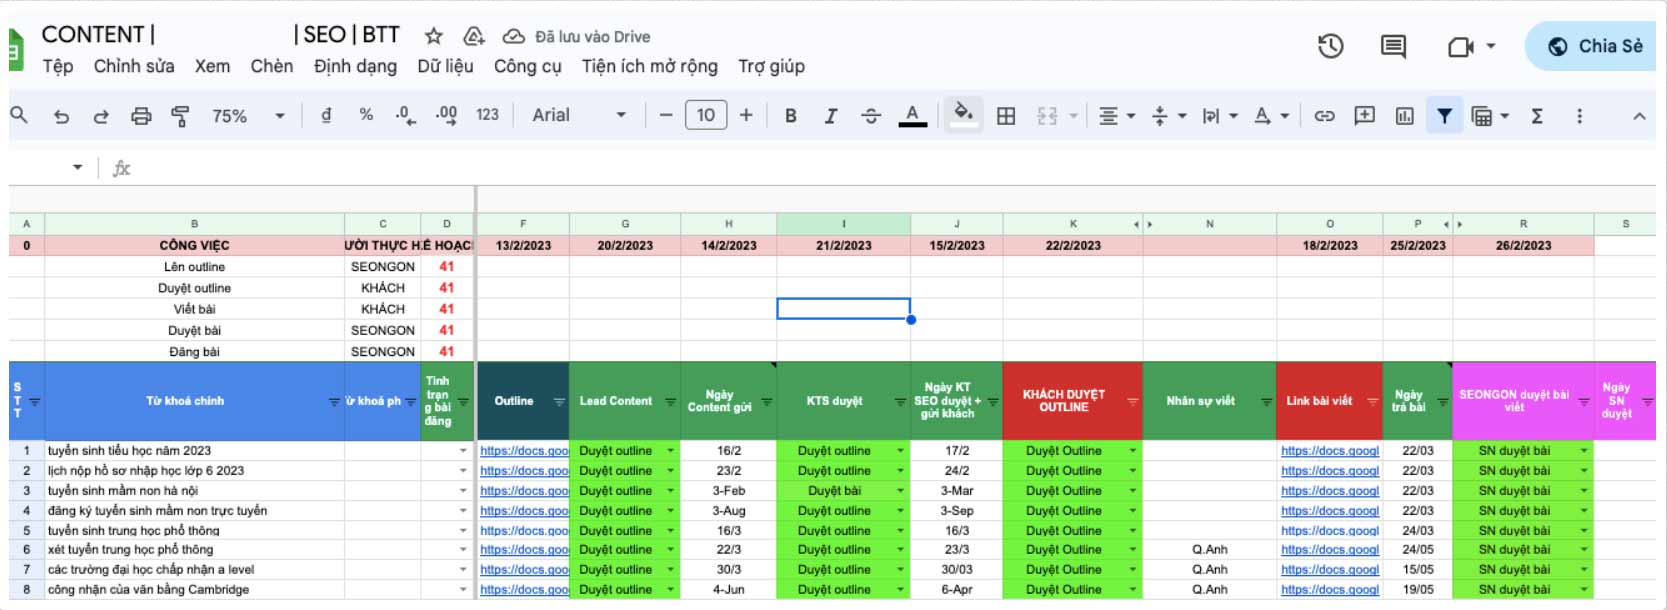Insert a link
Viewport: 1667px width, 610px height.
coord(1324,116)
